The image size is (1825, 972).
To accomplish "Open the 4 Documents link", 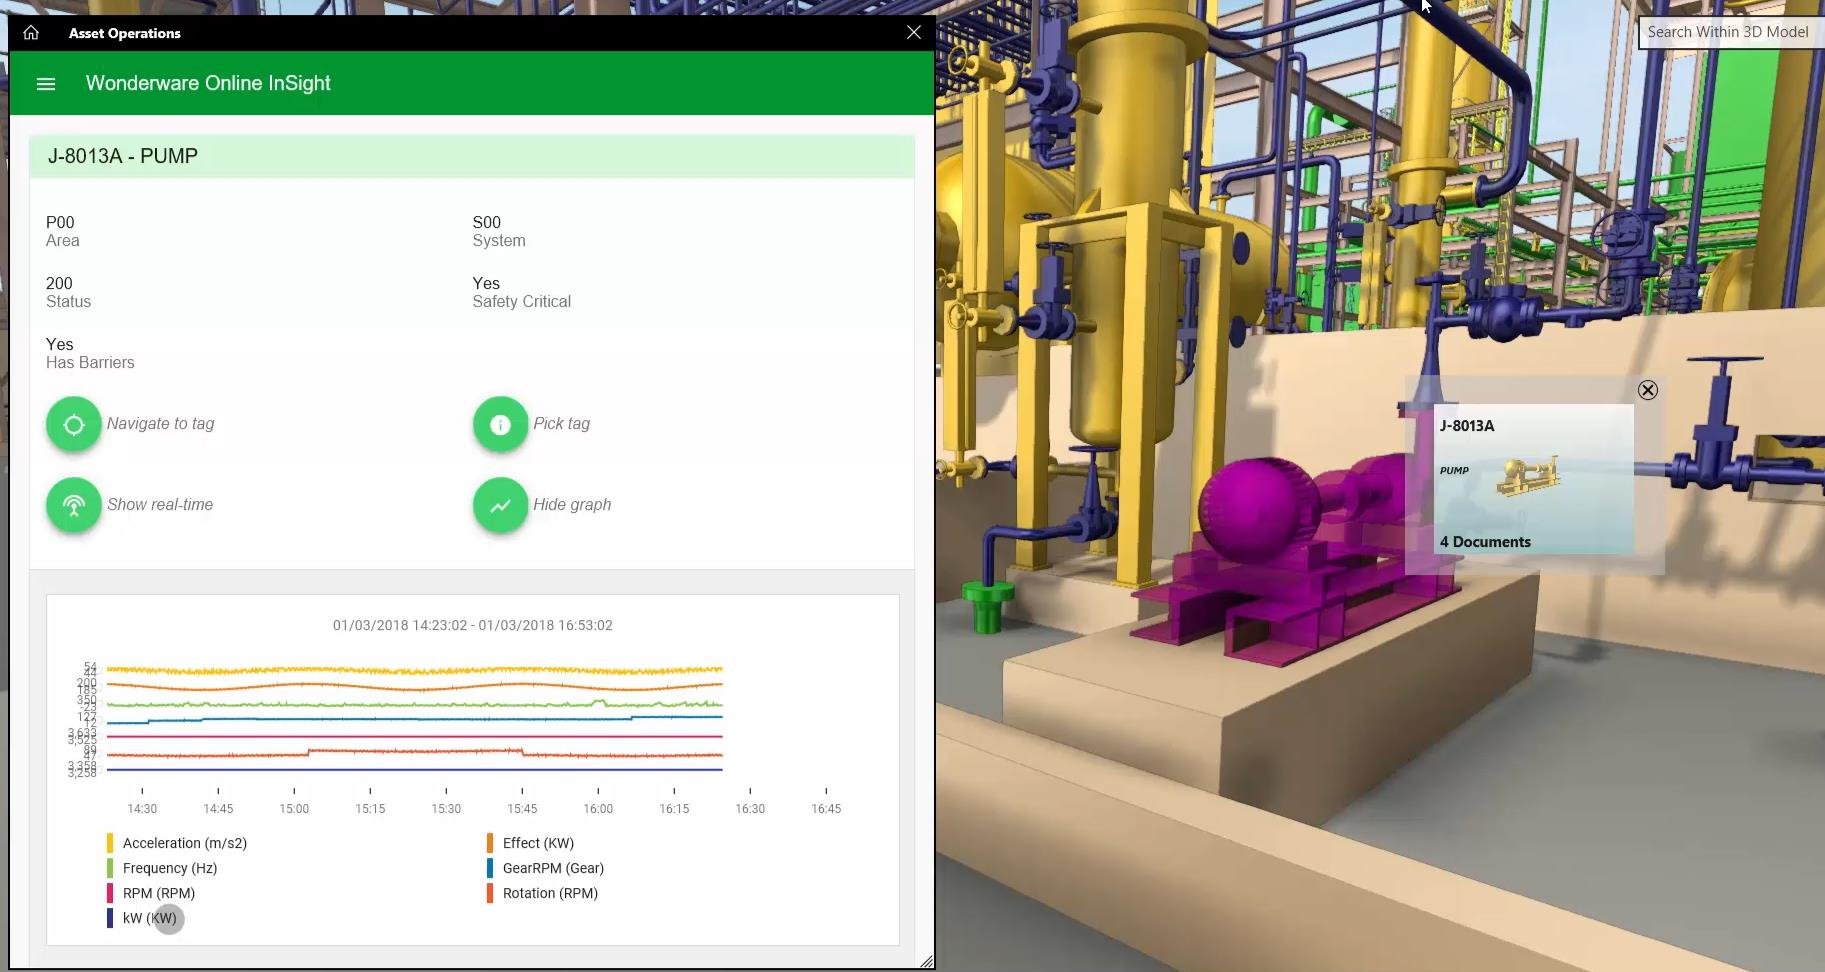I will (1485, 542).
